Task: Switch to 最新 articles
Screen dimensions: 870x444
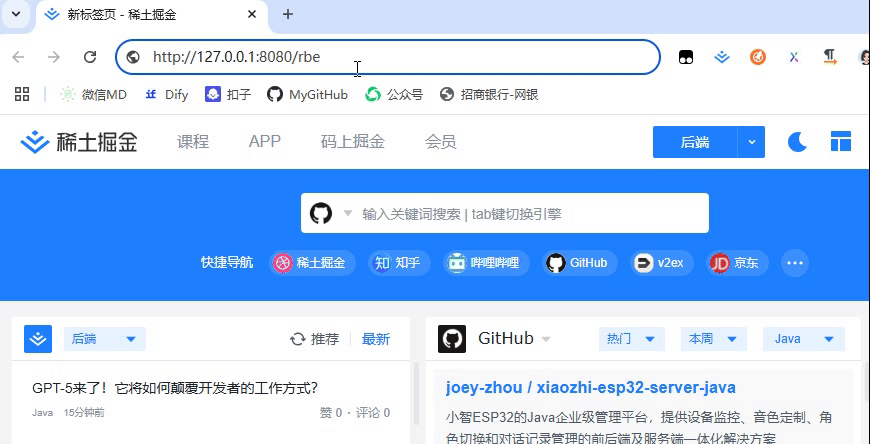Action: click(x=376, y=339)
